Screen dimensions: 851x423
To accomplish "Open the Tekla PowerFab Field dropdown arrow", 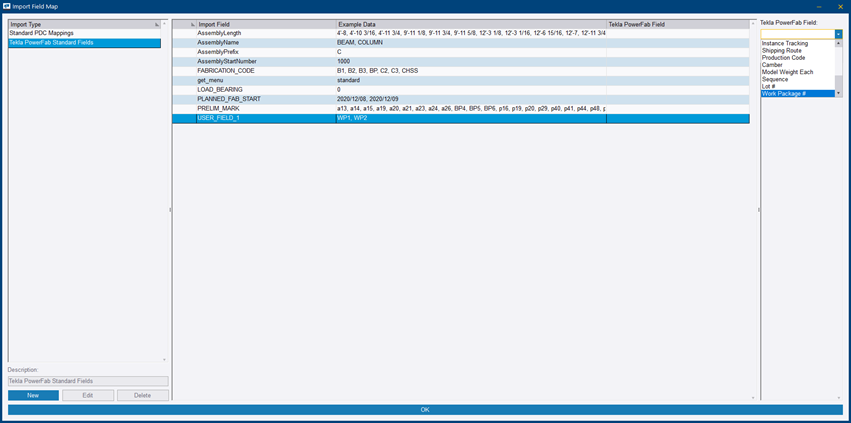I will coord(839,34).
